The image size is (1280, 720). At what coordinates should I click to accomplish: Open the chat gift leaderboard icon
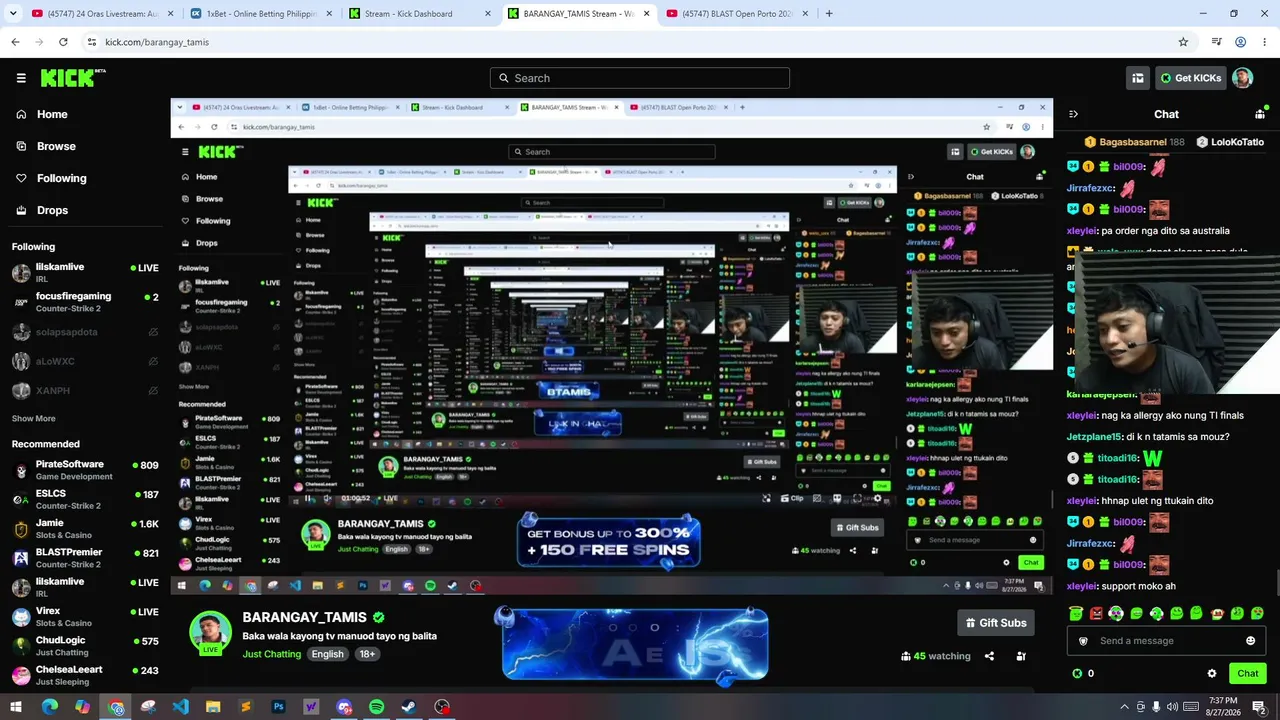pos(1260,114)
